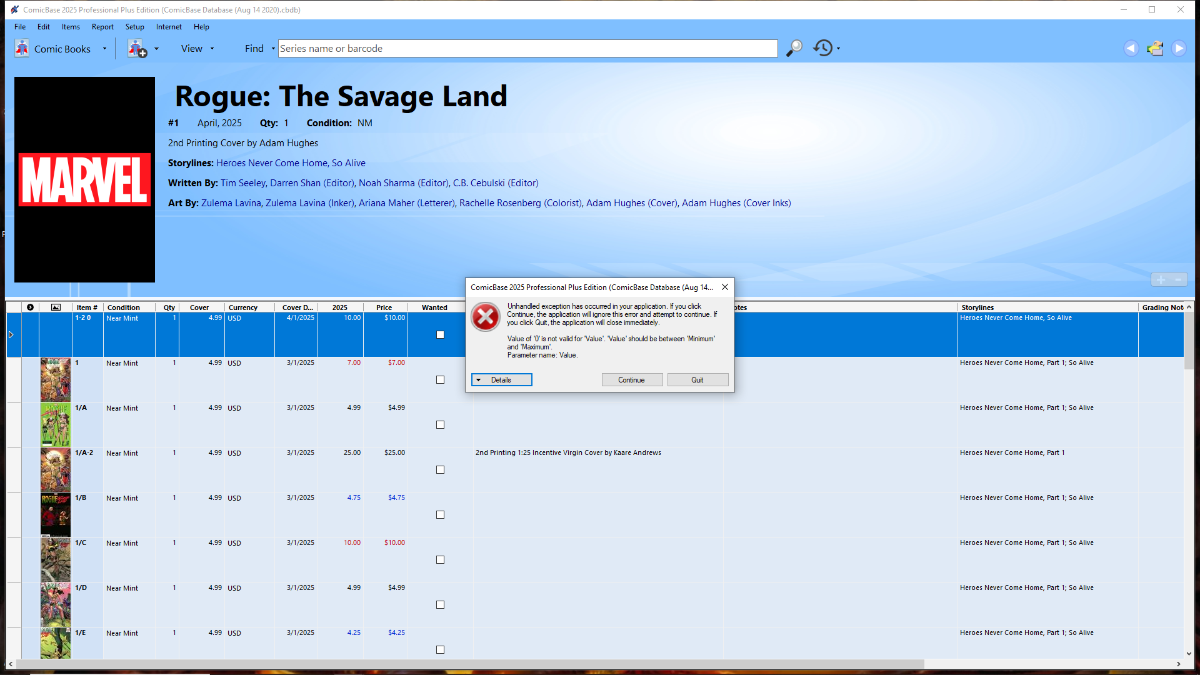Open the Items menu
Image resolution: width=1200 pixels, height=675 pixels.
[x=71, y=27]
